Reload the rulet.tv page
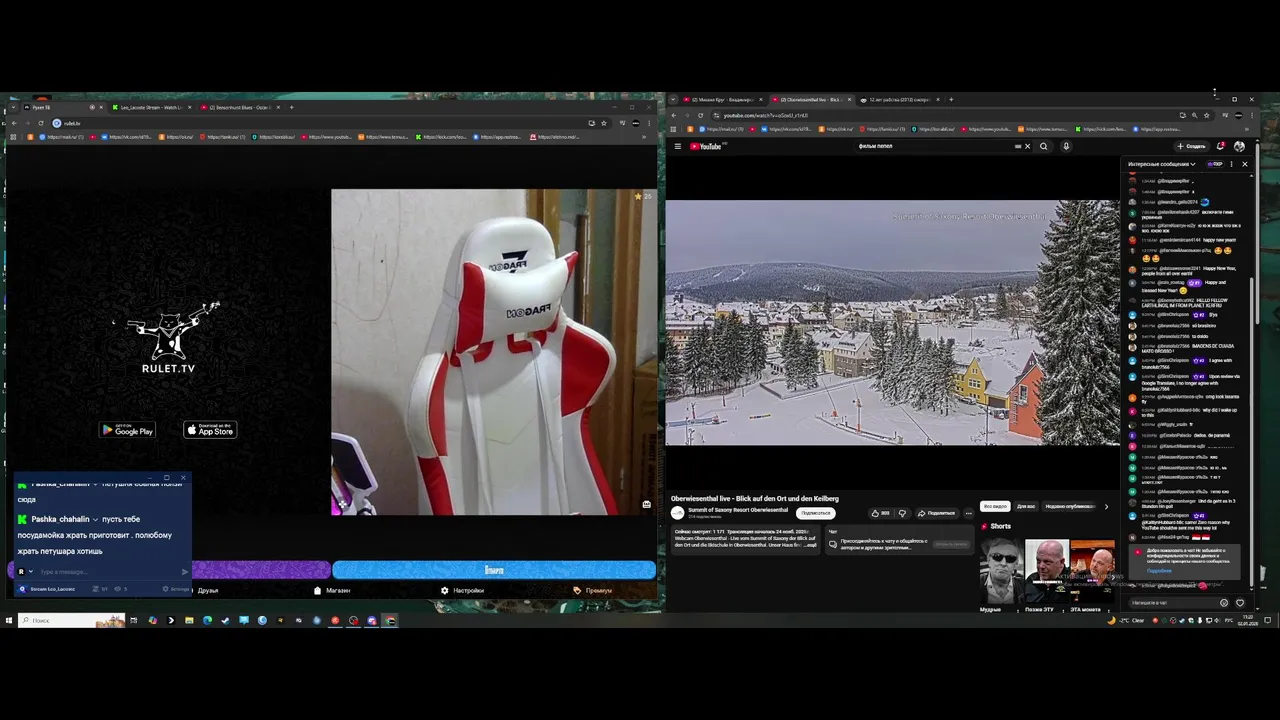This screenshot has height=720, width=1280. pyautogui.click(x=40, y=123)
